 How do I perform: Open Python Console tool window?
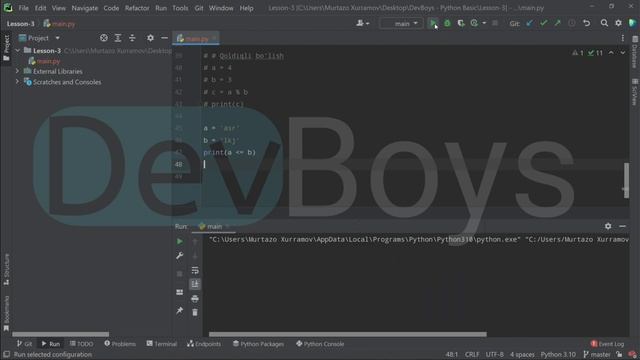coord(320,344)
